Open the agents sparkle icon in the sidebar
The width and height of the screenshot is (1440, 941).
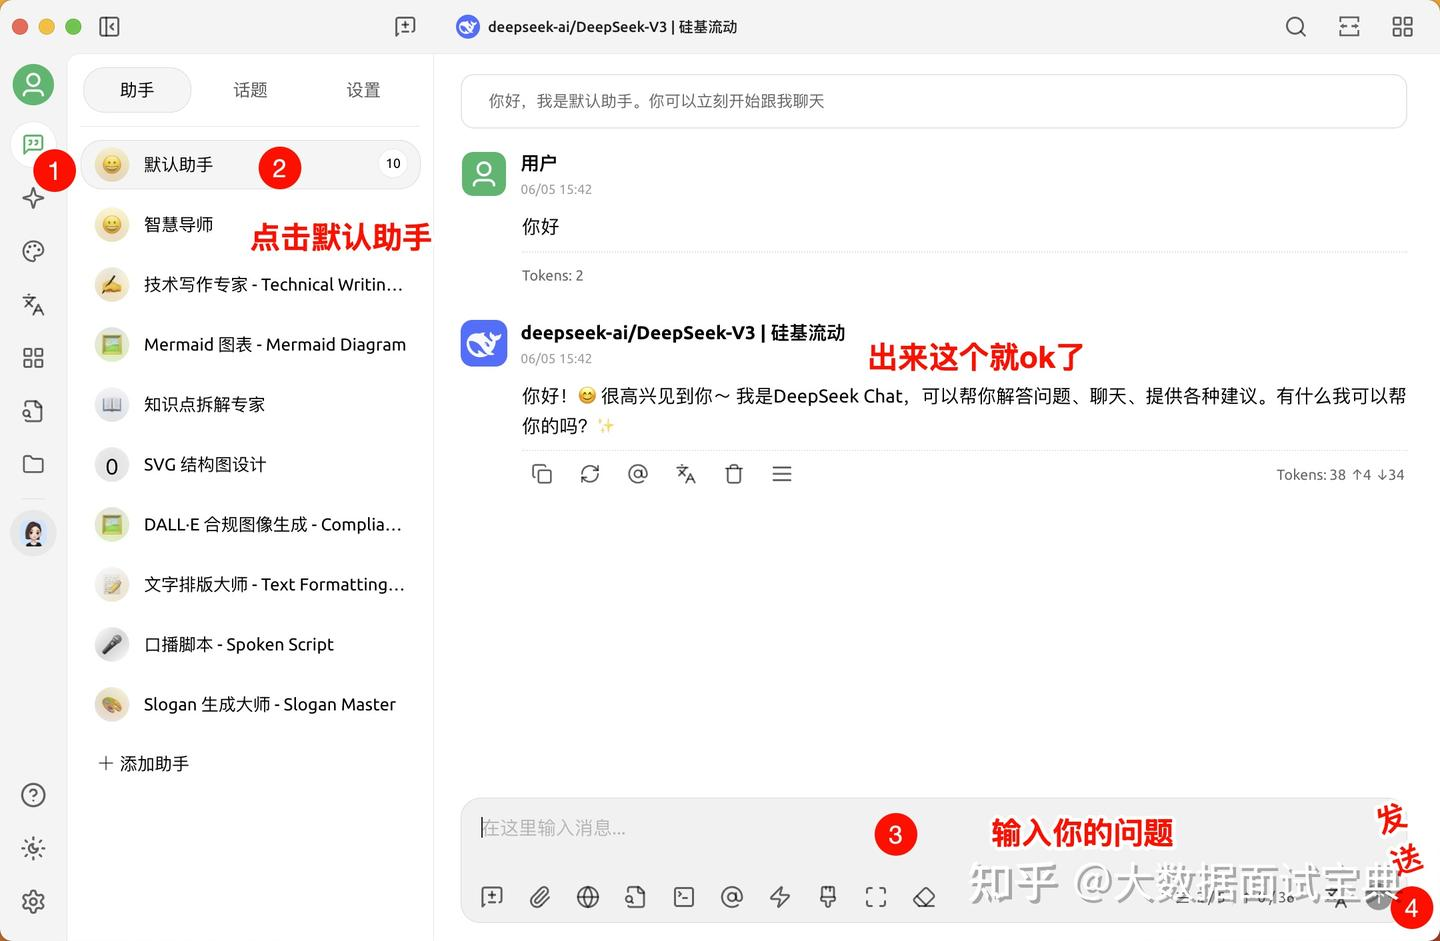click(33, 198)
